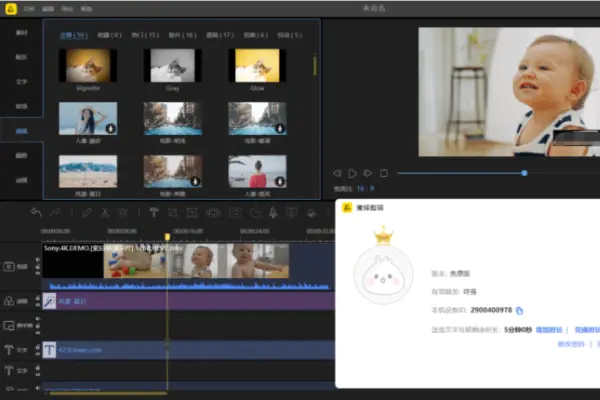The image size is (600, 400).
Task: Click the undo arrow in timeline toolbar
Action: 36,213
